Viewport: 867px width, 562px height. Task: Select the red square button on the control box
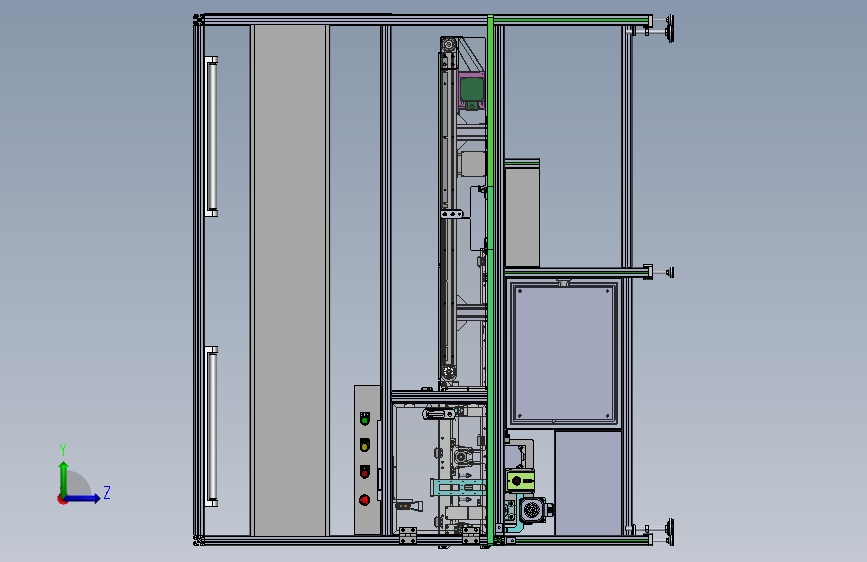(x=364, y=472)
